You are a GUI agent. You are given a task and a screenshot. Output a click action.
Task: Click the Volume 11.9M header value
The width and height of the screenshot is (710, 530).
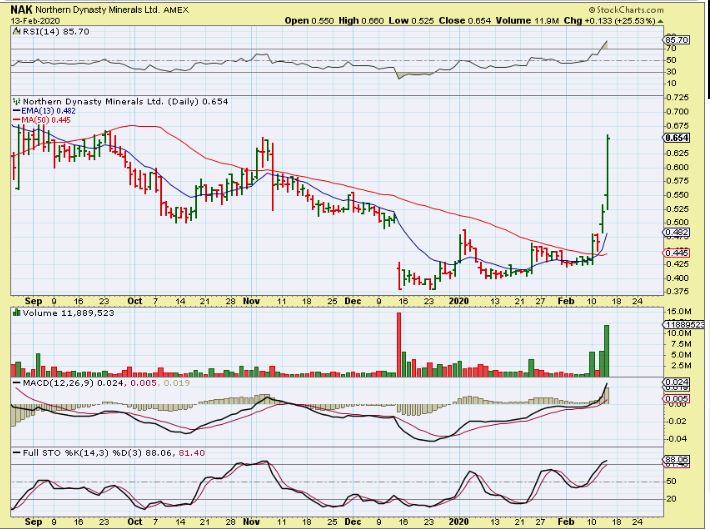528,21
